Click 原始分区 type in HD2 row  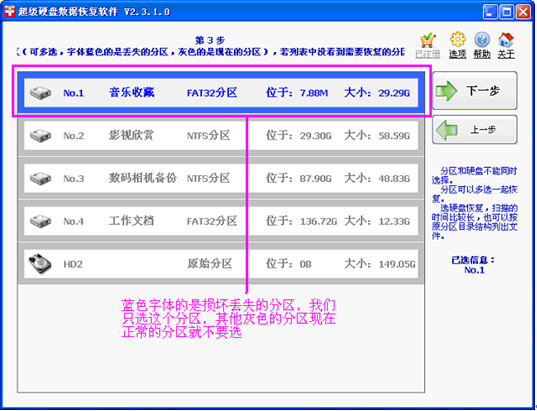pos(210,264)
